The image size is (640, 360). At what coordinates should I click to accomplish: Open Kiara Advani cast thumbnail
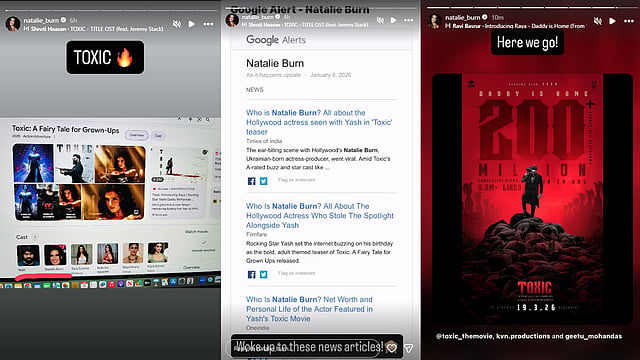point(158,252)
